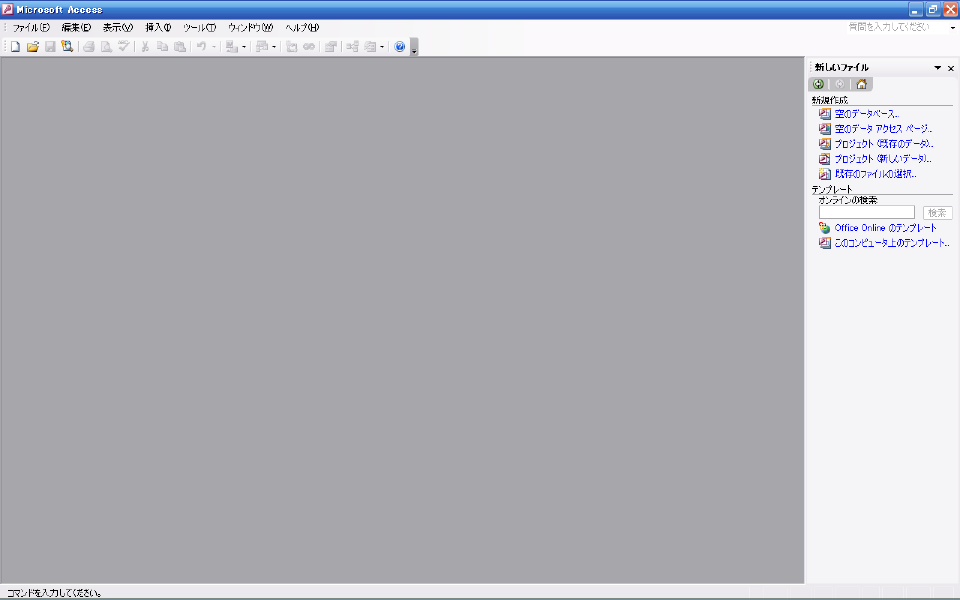
Task: Click the Microsoft Access title bar icon
Action: point(7,9)
